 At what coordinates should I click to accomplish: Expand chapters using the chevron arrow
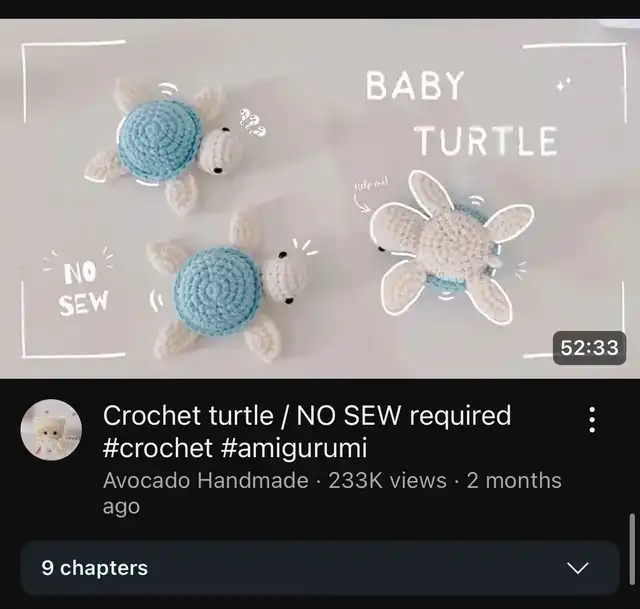578,568
